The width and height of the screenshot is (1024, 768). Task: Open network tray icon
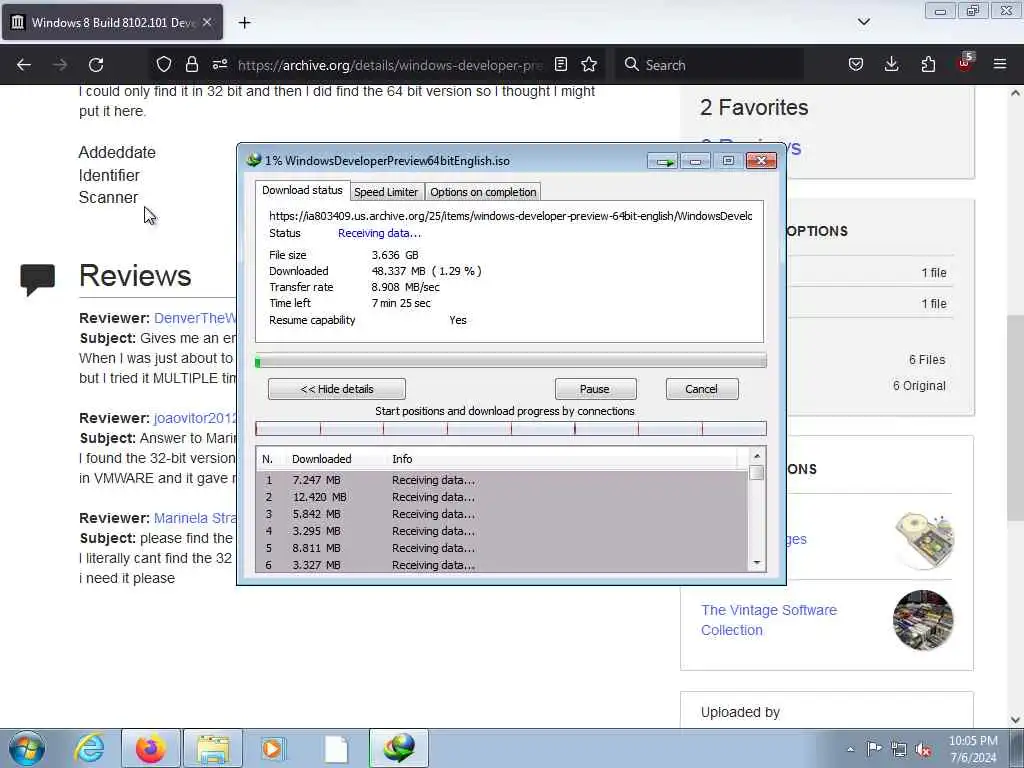click(x=899, y=750)
